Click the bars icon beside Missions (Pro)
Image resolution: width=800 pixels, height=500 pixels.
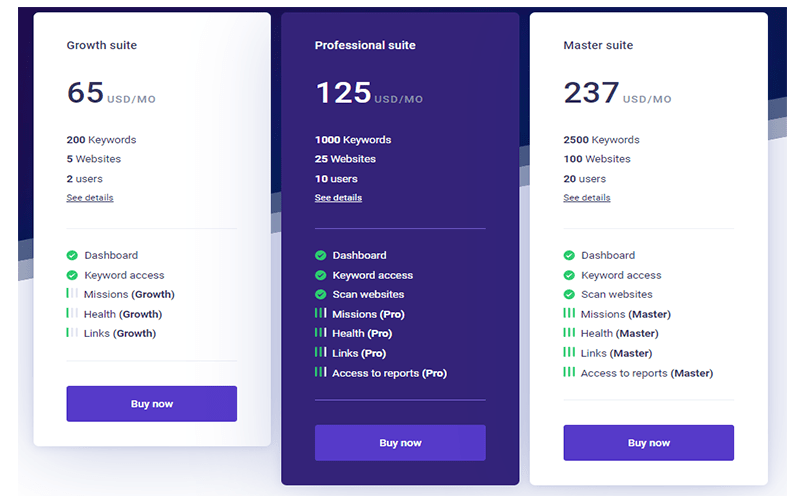[320, 313]
